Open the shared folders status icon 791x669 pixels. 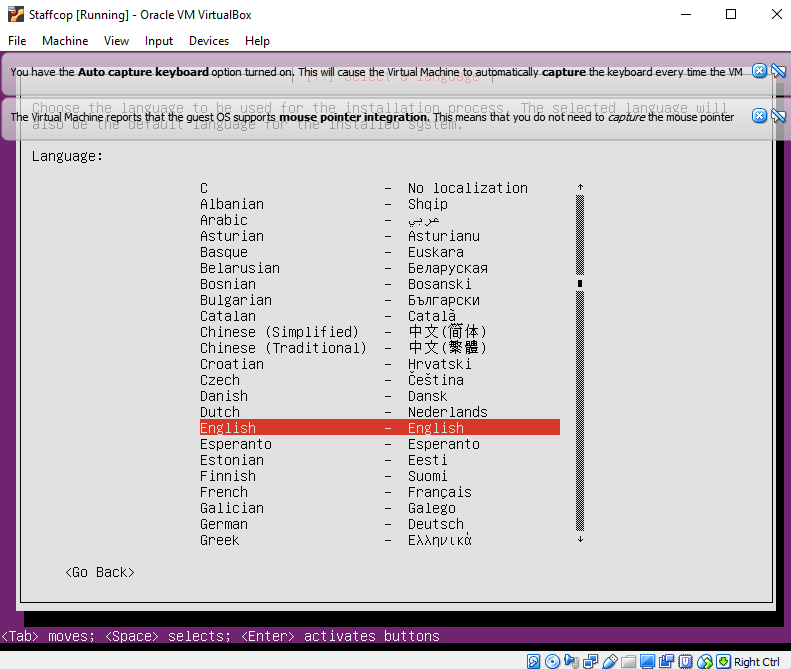tap(629, 661)
